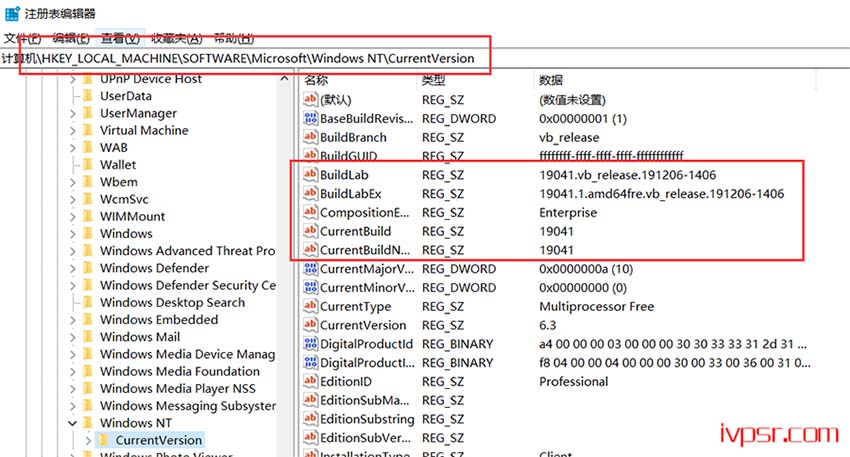Click the registry path address bar
The height and width of the screenshot is (457, 850).
425,59
